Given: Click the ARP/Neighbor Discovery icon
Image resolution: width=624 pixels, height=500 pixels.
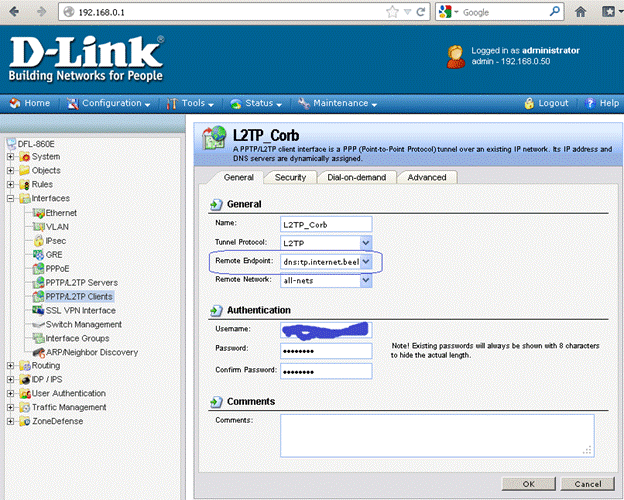Looking at the screenshot, I should (x=39, y=352).
